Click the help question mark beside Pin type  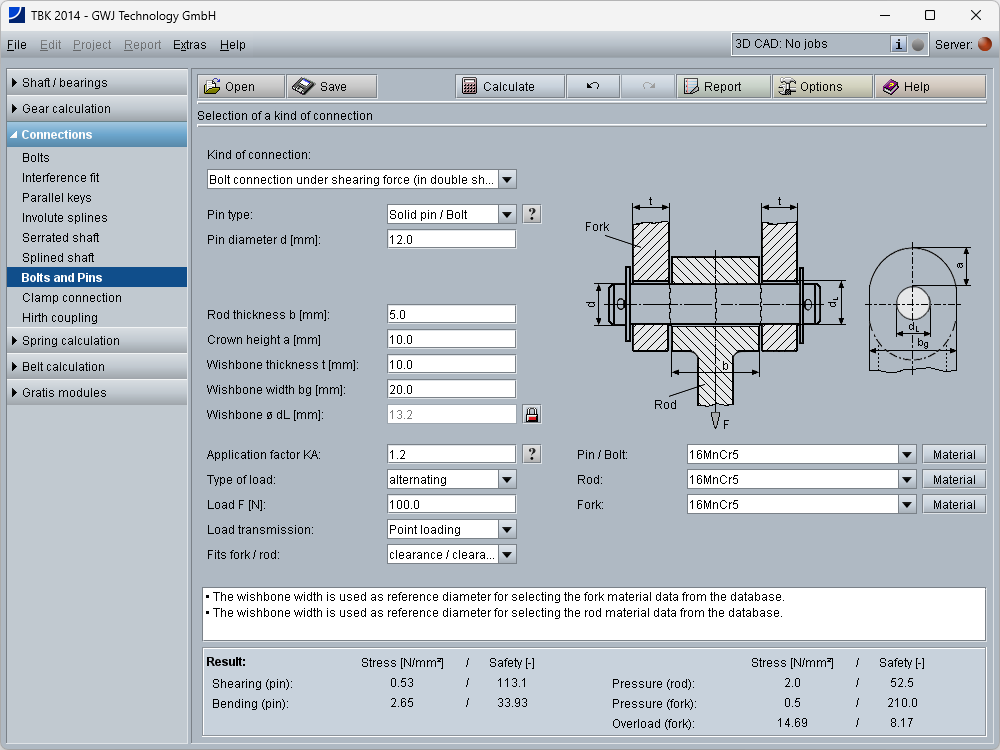click(x=531, y=214)
